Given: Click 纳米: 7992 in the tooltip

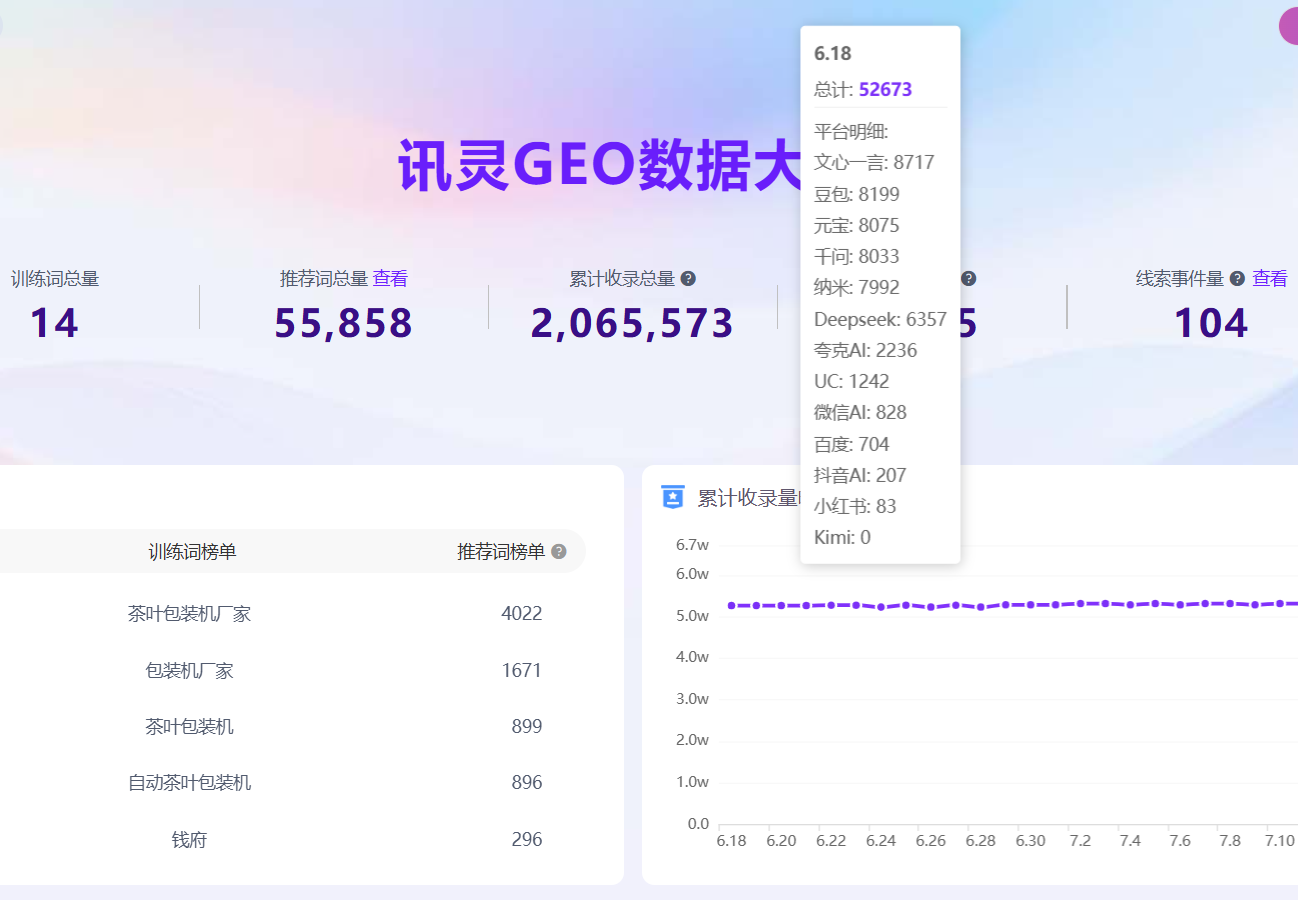Looking at the screenshot, I should pyautogui.click(x=857, y=287).
